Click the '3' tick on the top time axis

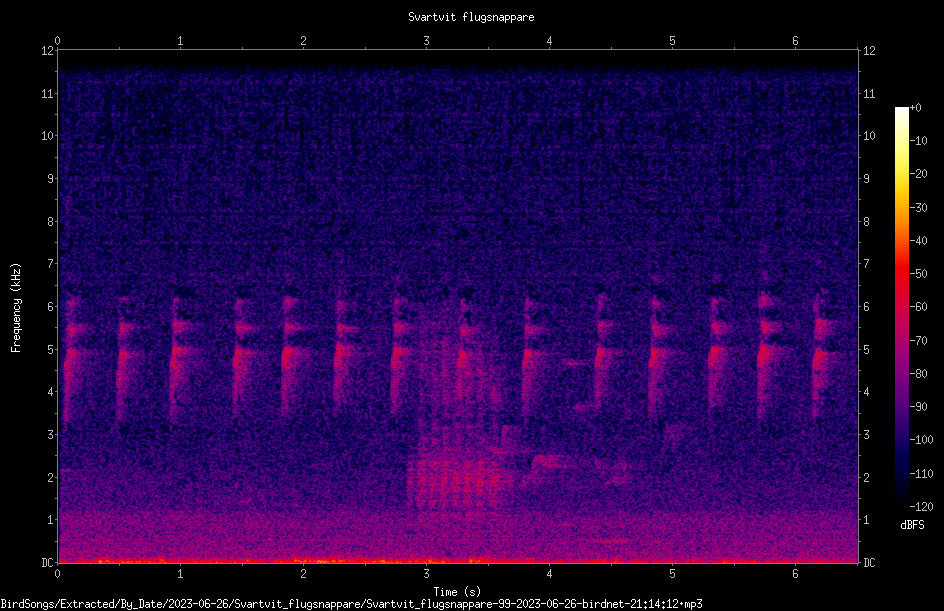tap(426, 41)
